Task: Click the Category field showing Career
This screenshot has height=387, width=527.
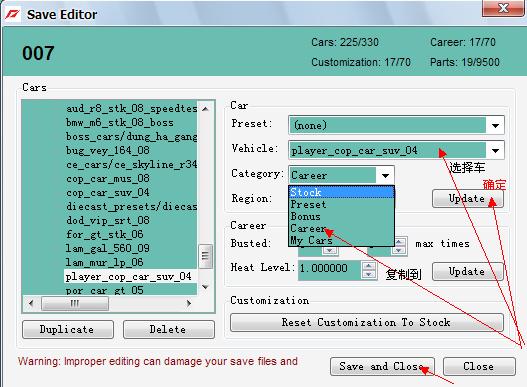Action: 332,175
